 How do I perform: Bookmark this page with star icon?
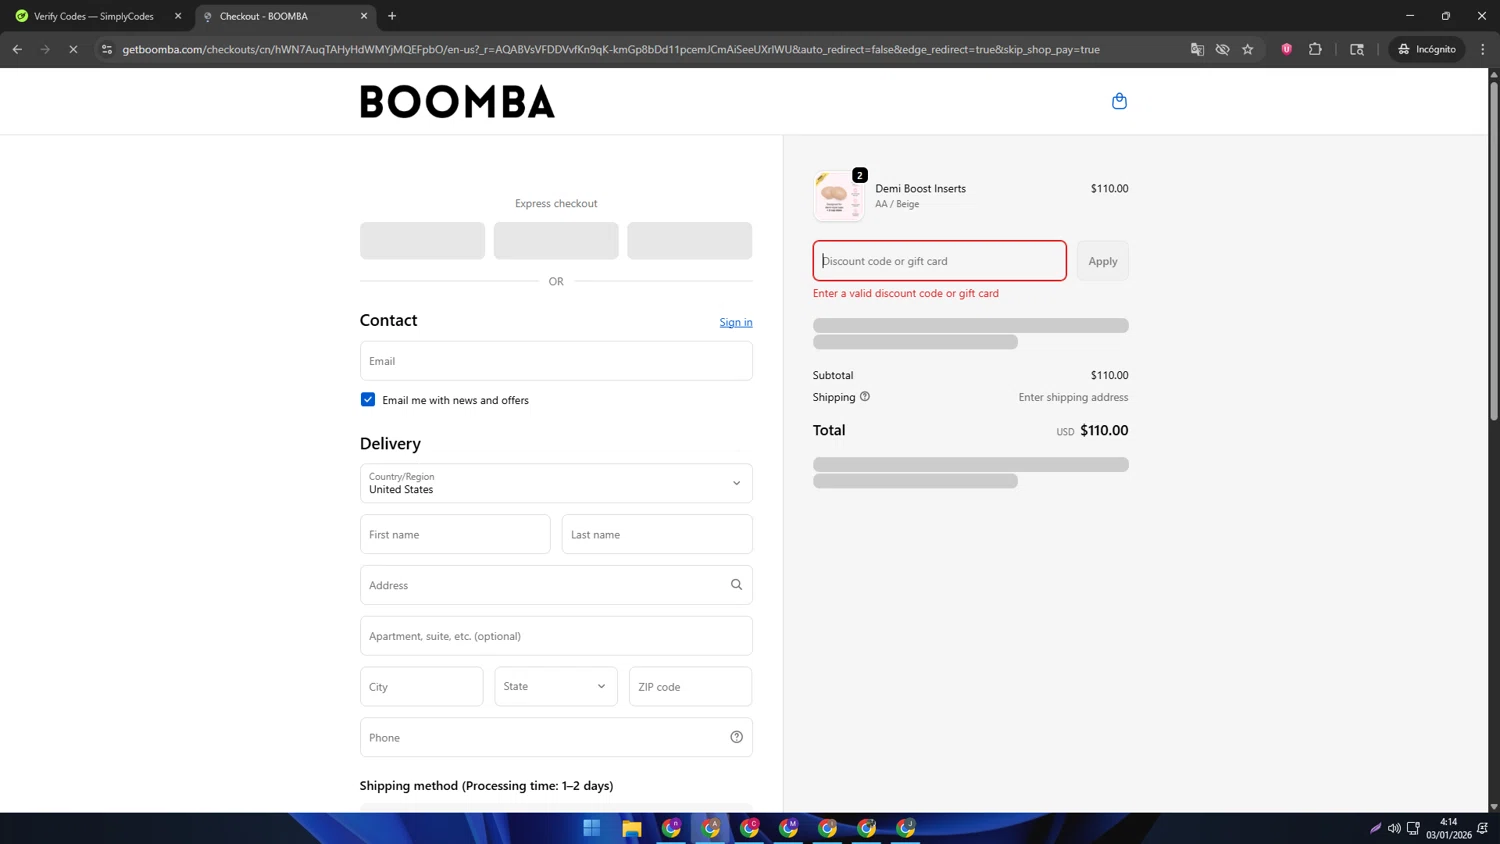coord(1248,49)
